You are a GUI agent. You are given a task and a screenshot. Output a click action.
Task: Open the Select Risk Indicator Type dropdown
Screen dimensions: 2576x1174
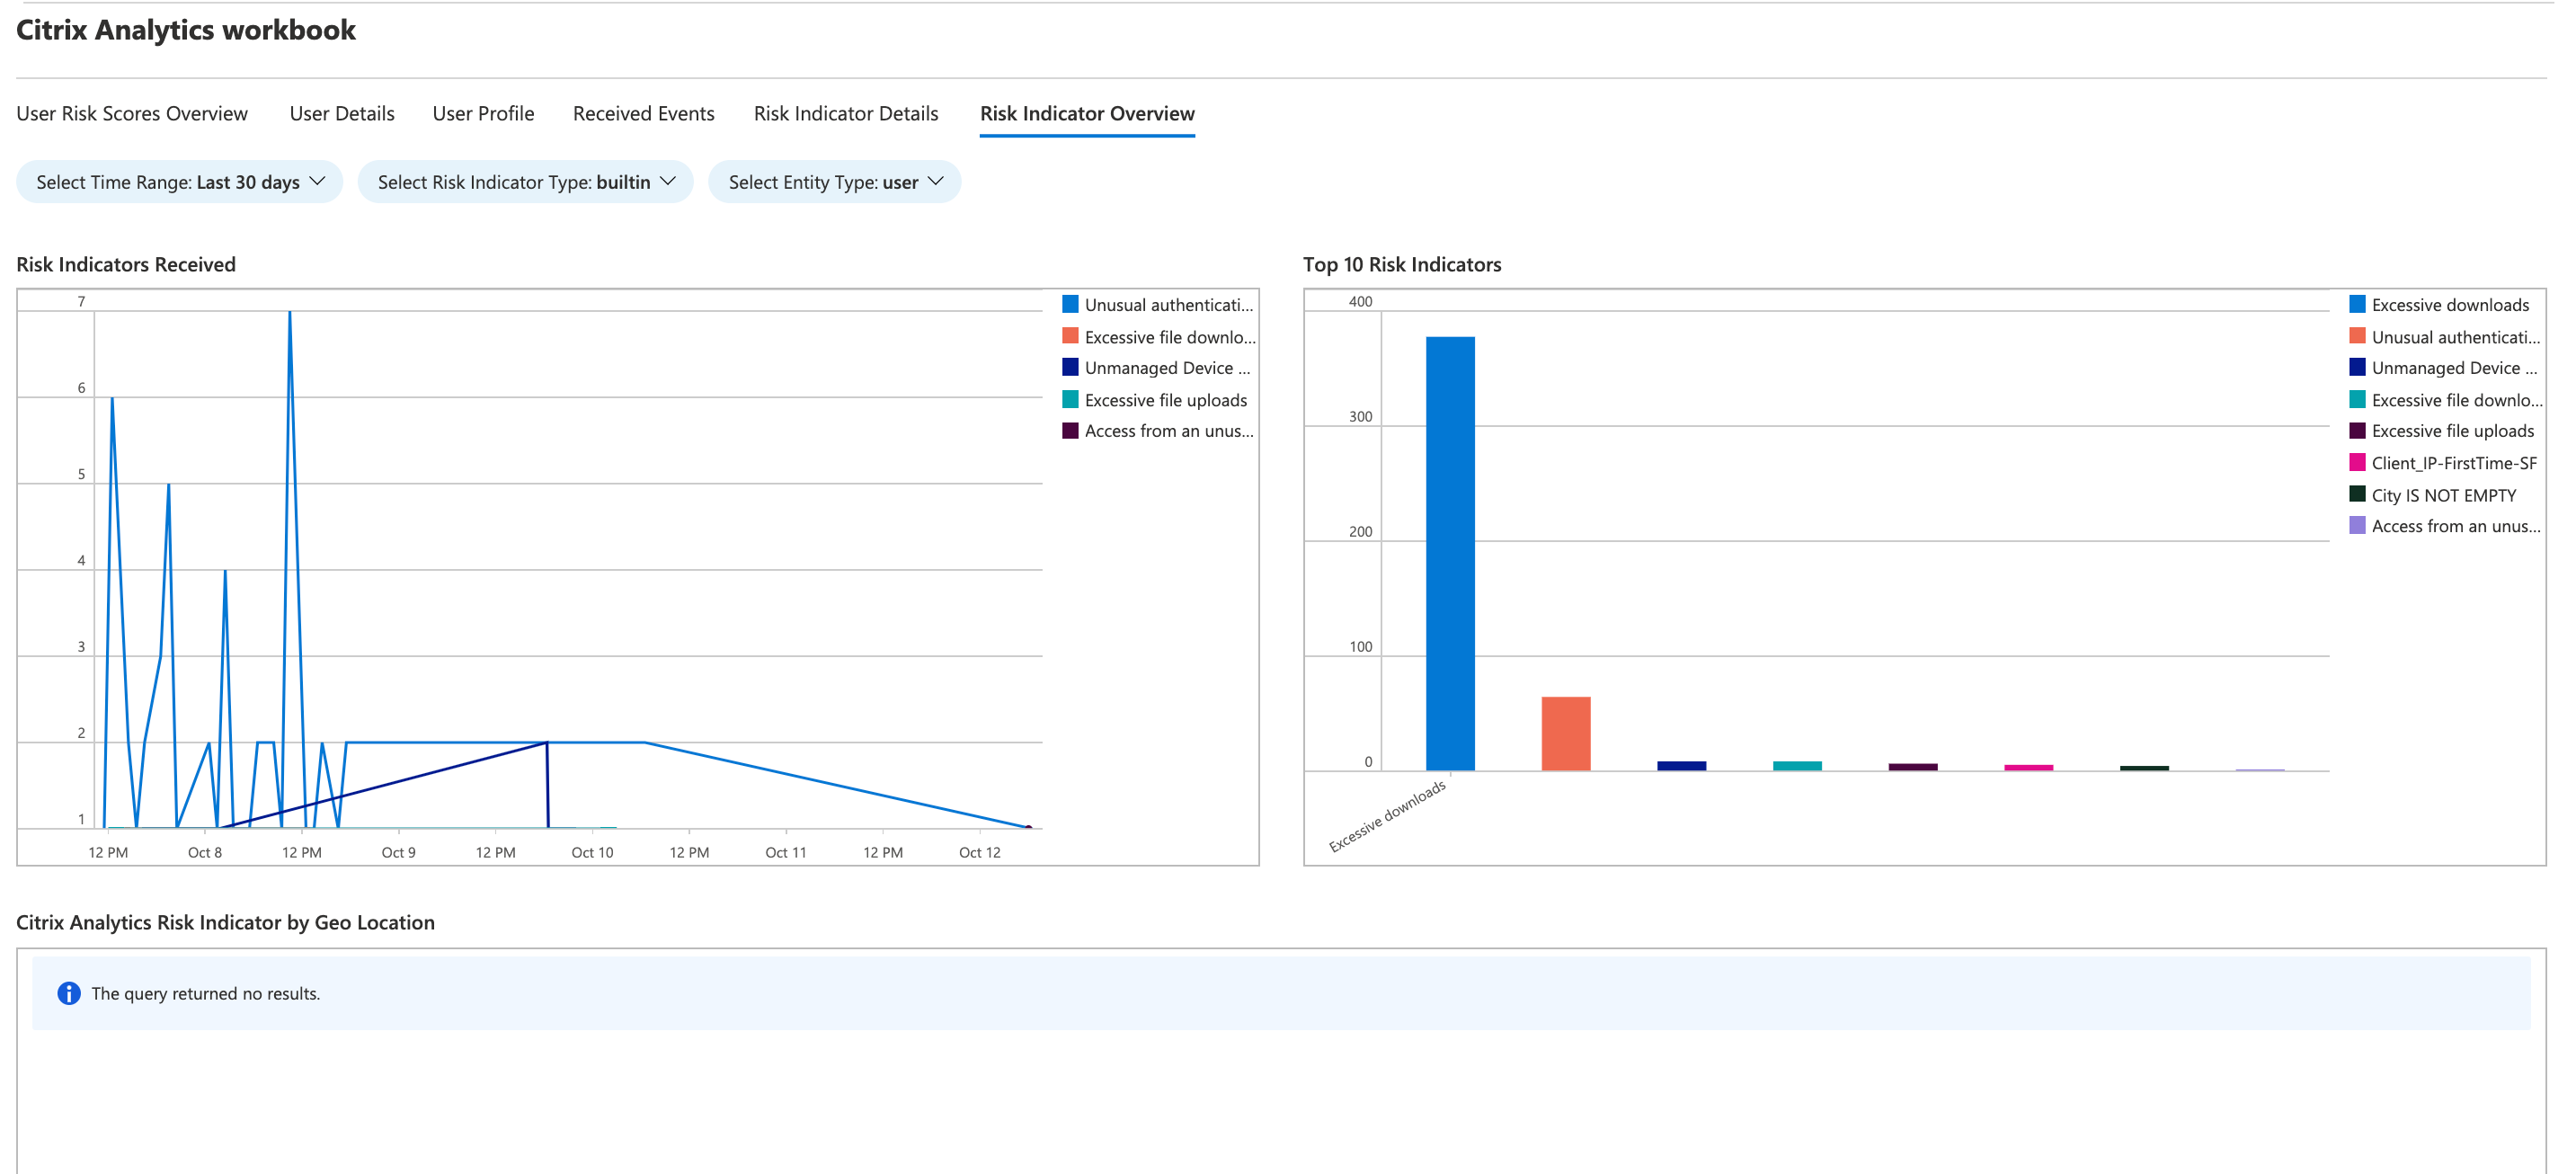[525, 182]
